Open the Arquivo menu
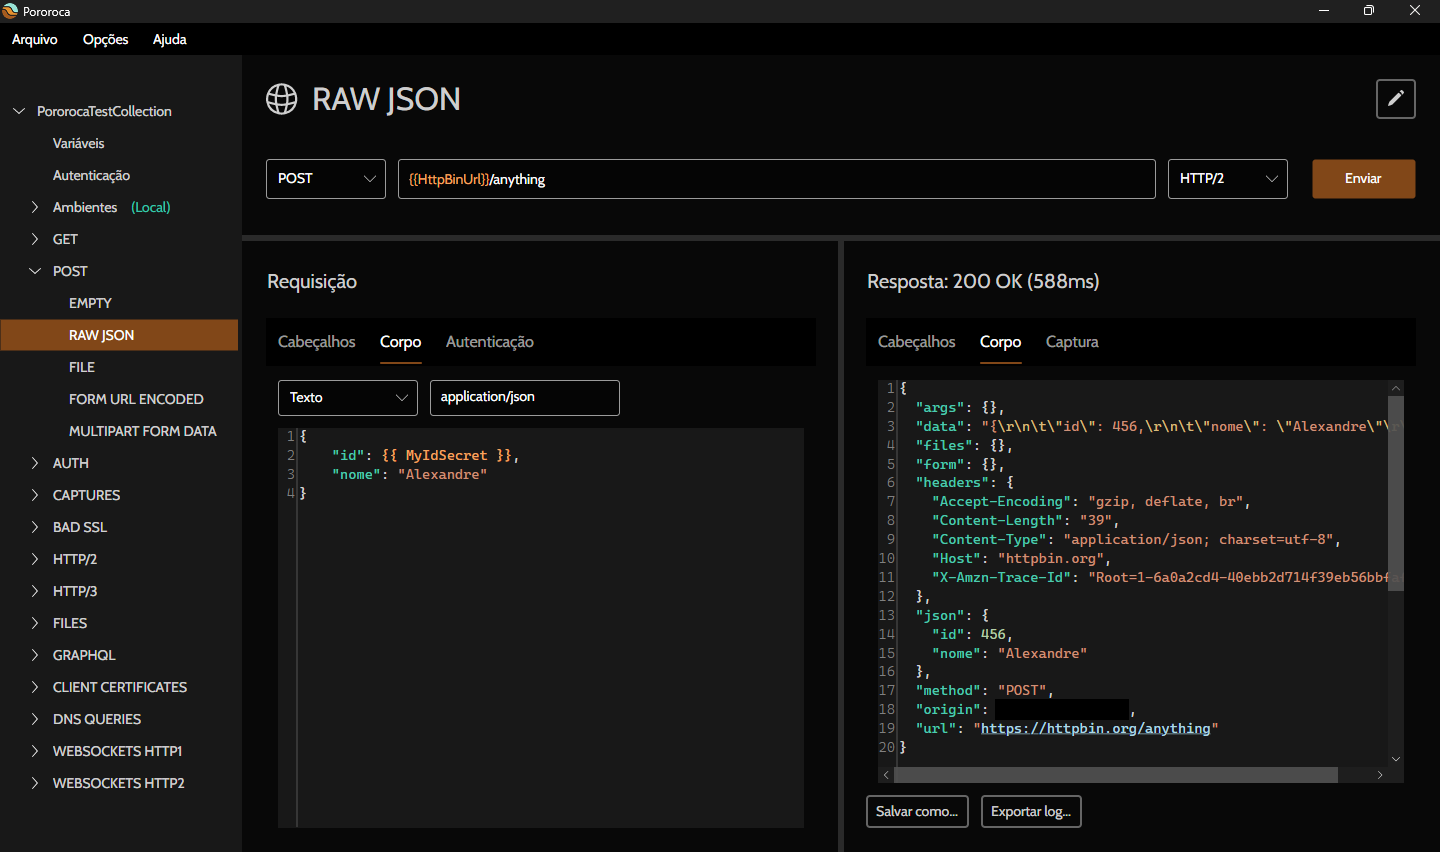This screenshot has width=1440, height=852. 35,39
